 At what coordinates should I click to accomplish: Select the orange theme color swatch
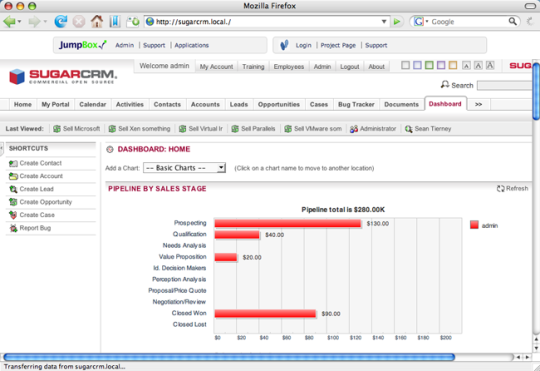(453, 65)
